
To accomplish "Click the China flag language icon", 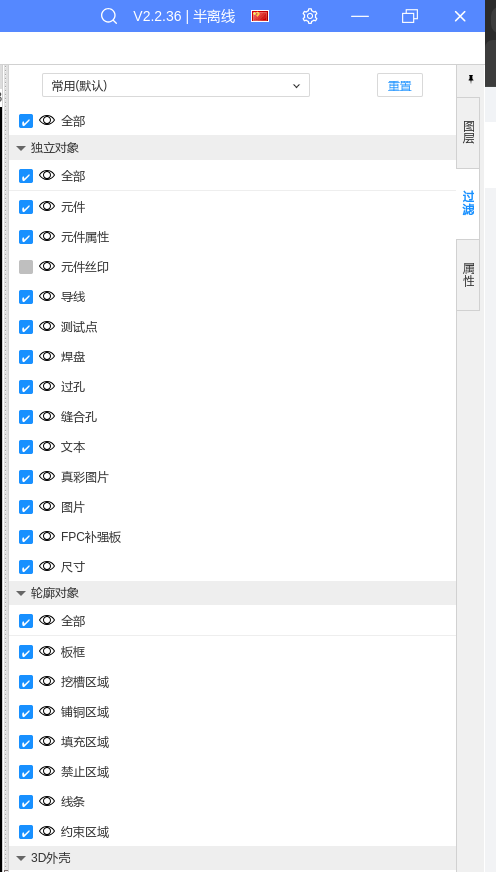I will [260, 16].
